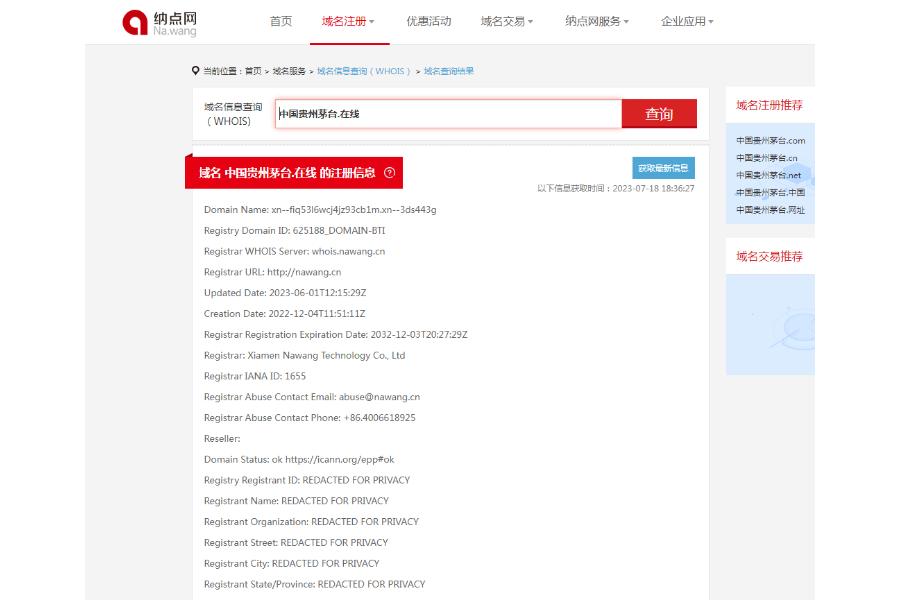Click the Registry Registrant ID line
The image size is (900, 600).
tap(307, 480)
